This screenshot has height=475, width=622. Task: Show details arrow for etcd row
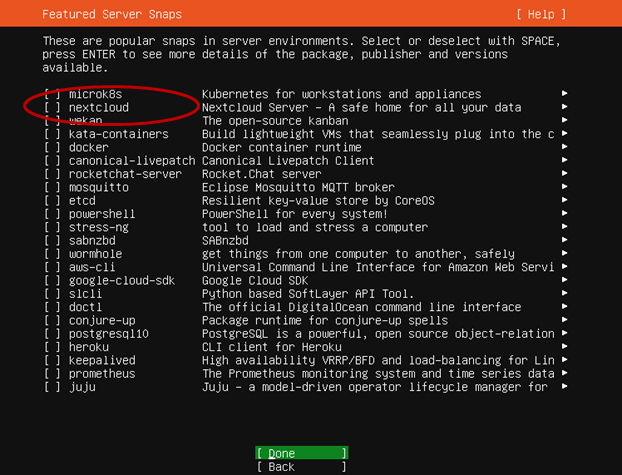pyautogui.click(x=564, y=200)
